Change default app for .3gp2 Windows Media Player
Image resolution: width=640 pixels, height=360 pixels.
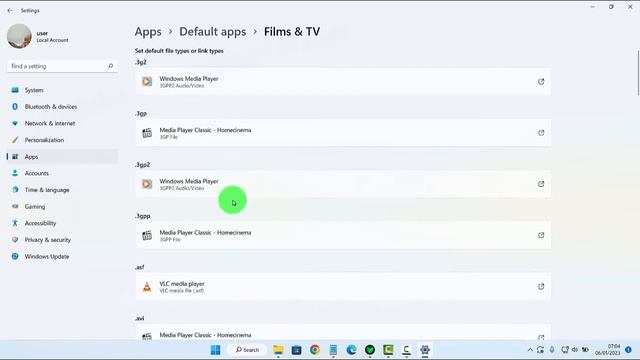coord(343,184)
